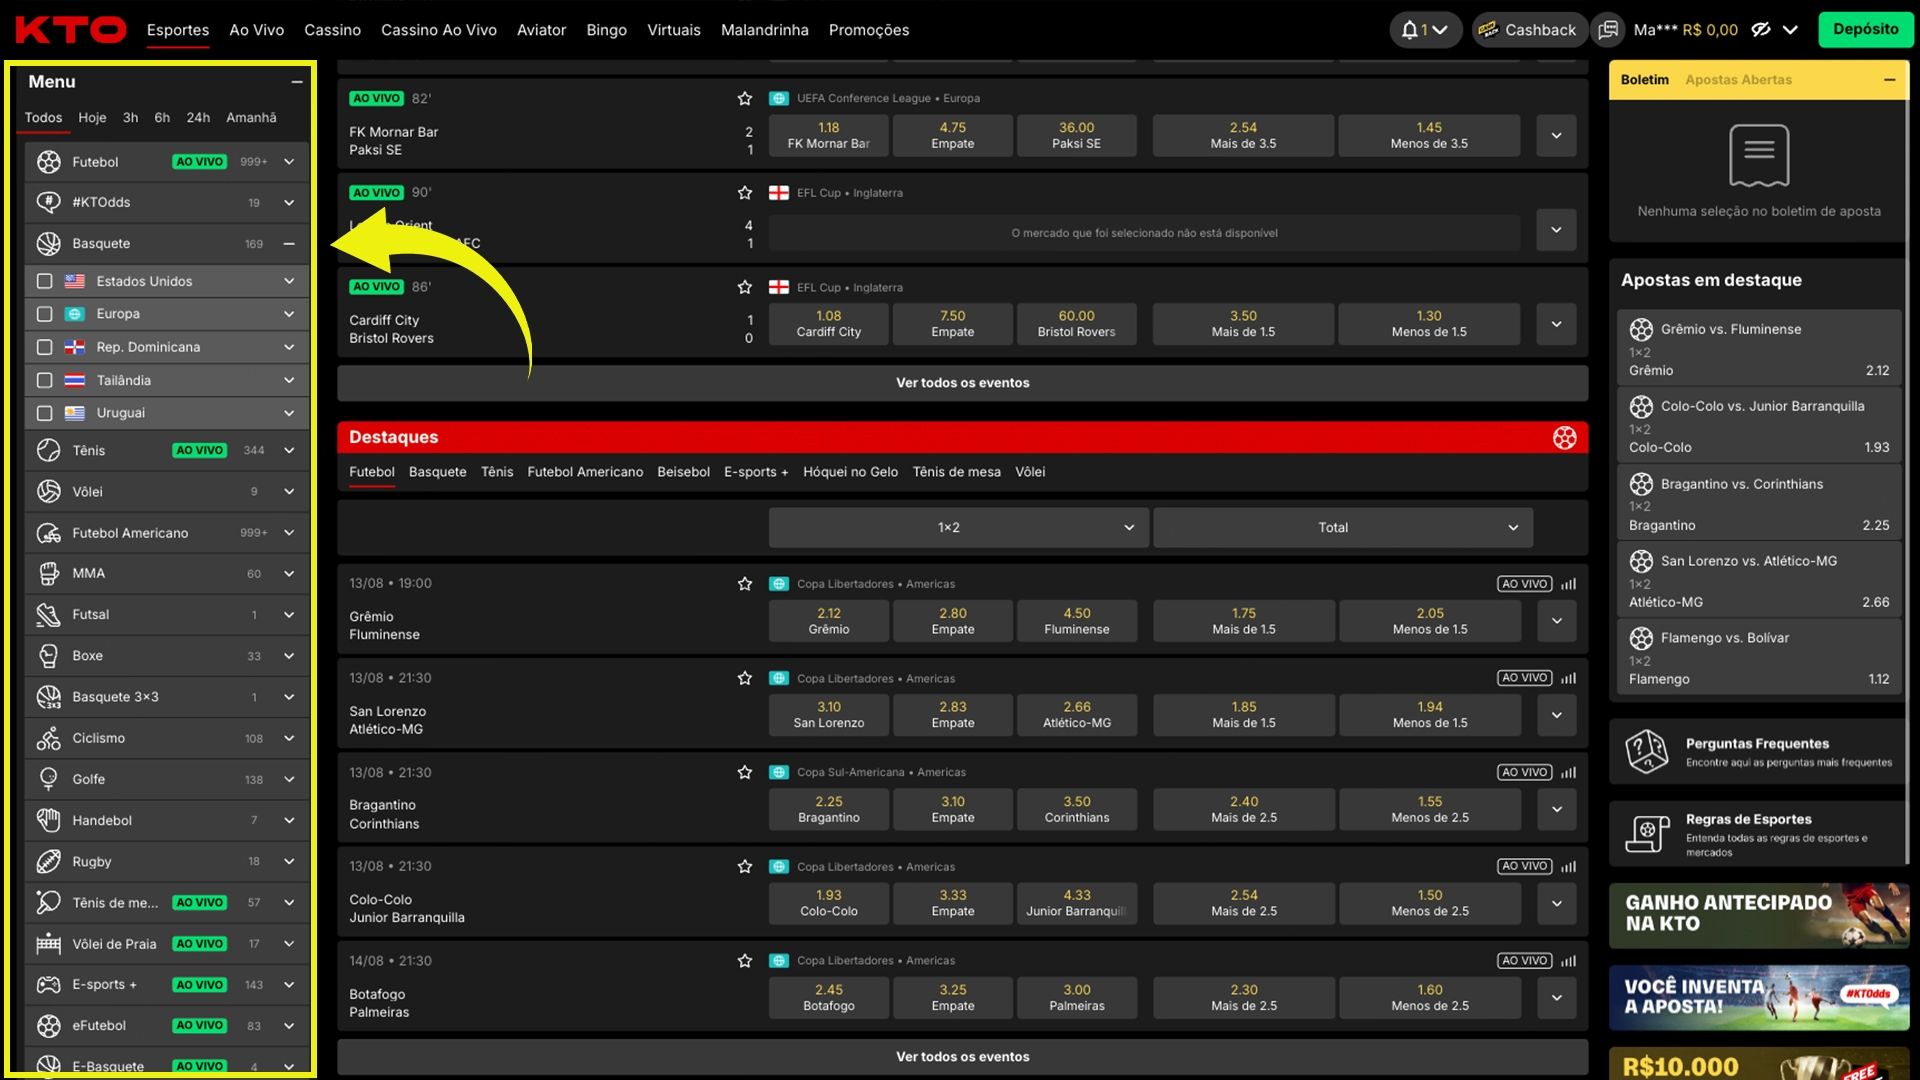This screenshot has width=1920, height=1080.
Task: Select the 3.50 Corinthians odds button
Action: pyautogui.click(x=1077, y=809)
